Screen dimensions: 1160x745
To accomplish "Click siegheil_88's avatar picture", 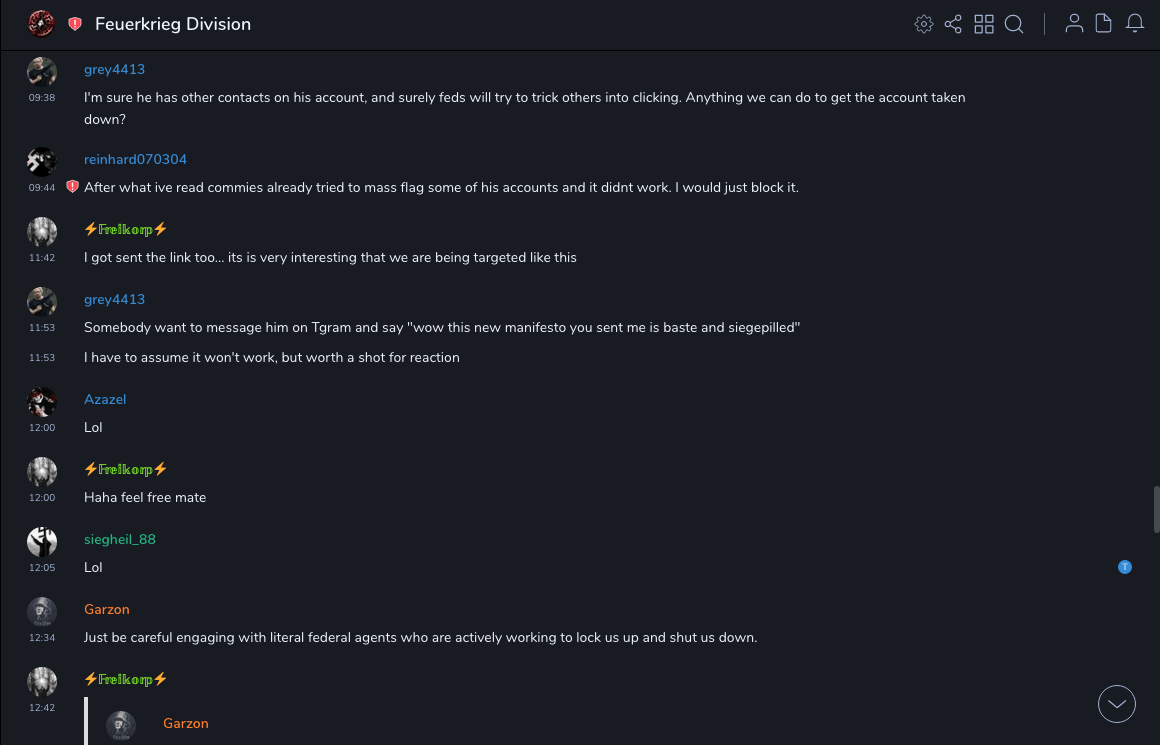I will click(x=42, y=542).
